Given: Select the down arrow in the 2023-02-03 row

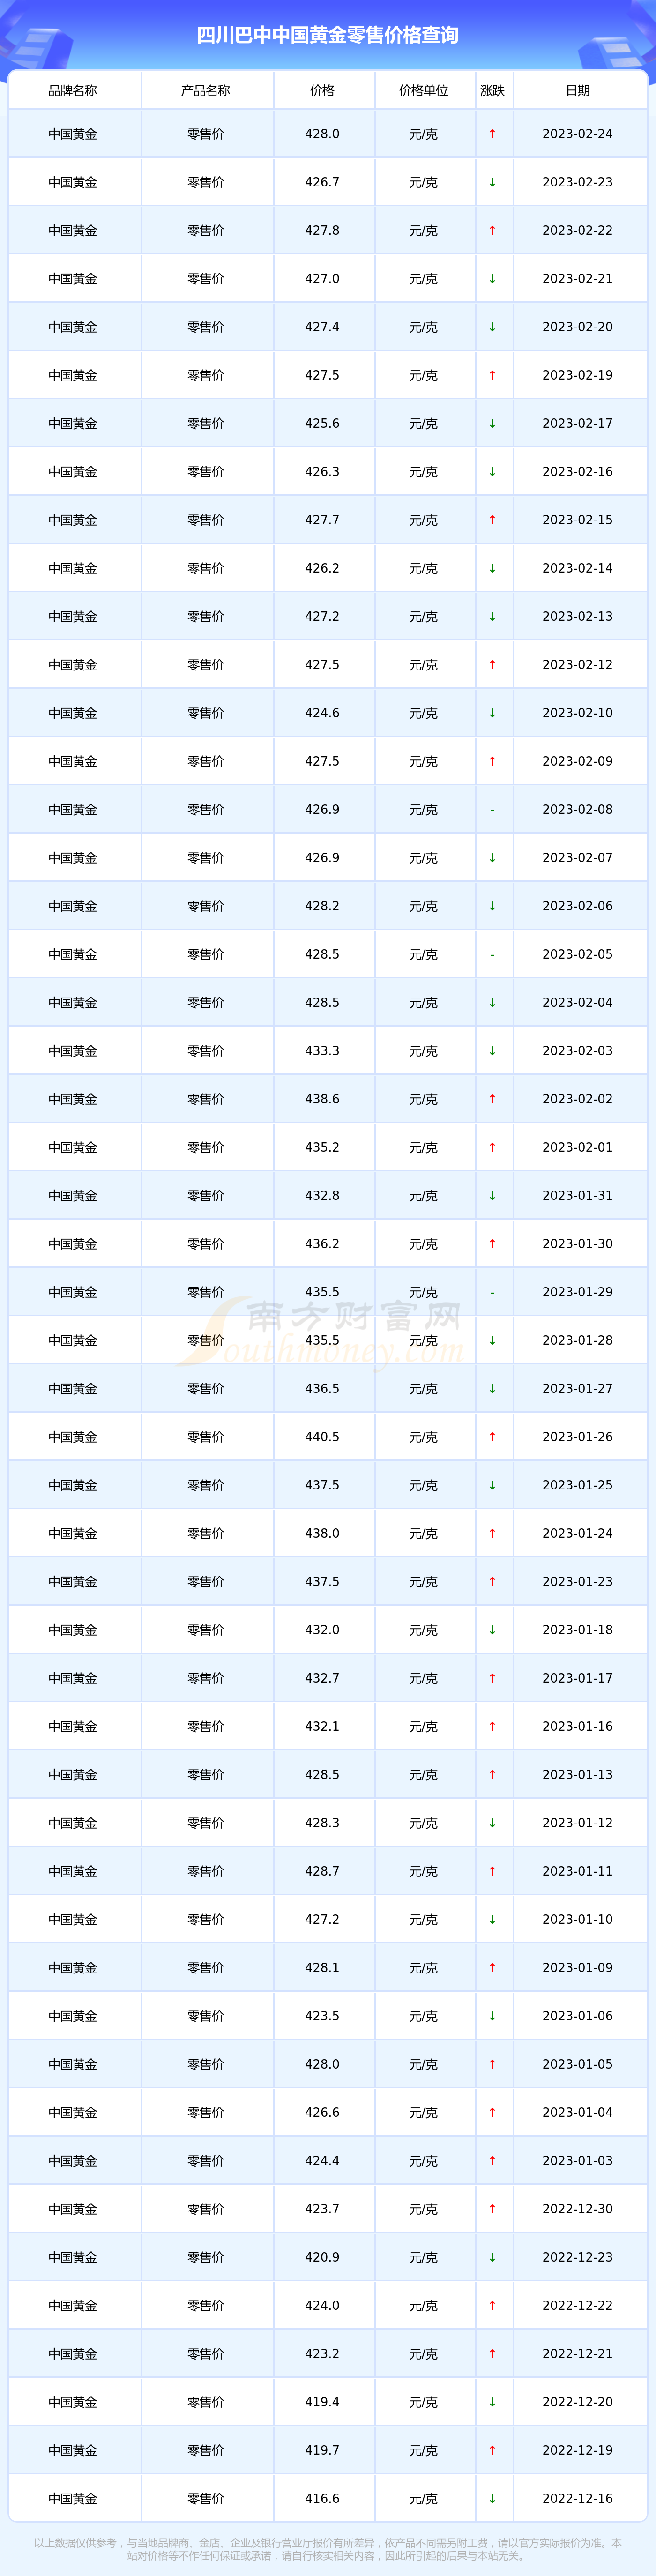Looking at the screenshot, I should tap(492, 1051).
